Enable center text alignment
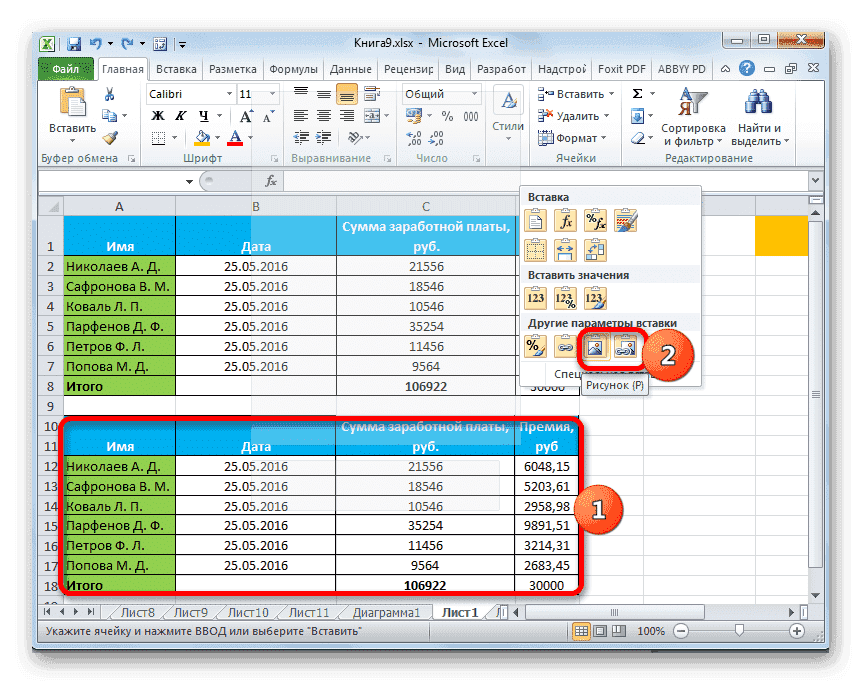The height and width of the screenshot is (685, 861). 322,116
